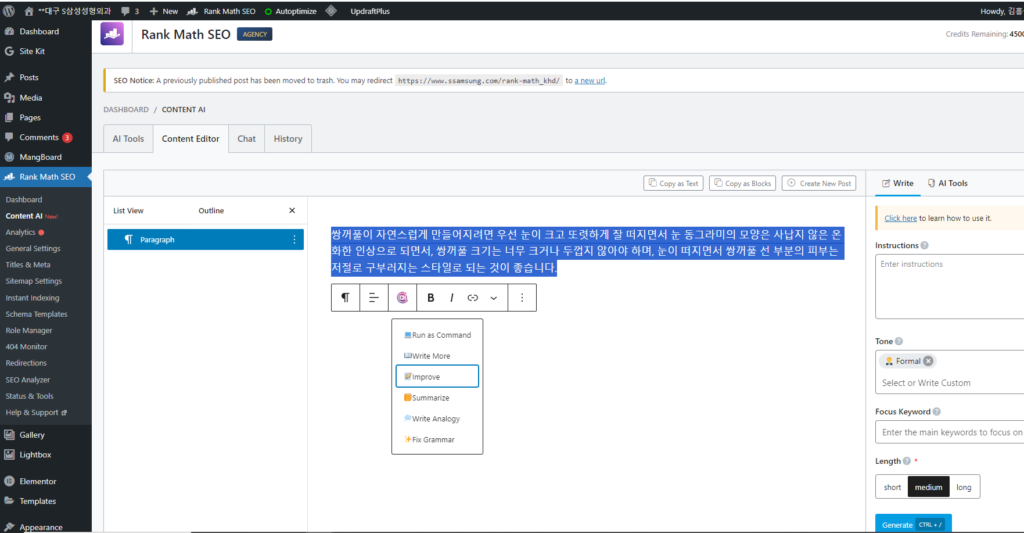Open Analytics submenu item
Viewport: 1024px width, 533px height.
click(x=20, y=232)
